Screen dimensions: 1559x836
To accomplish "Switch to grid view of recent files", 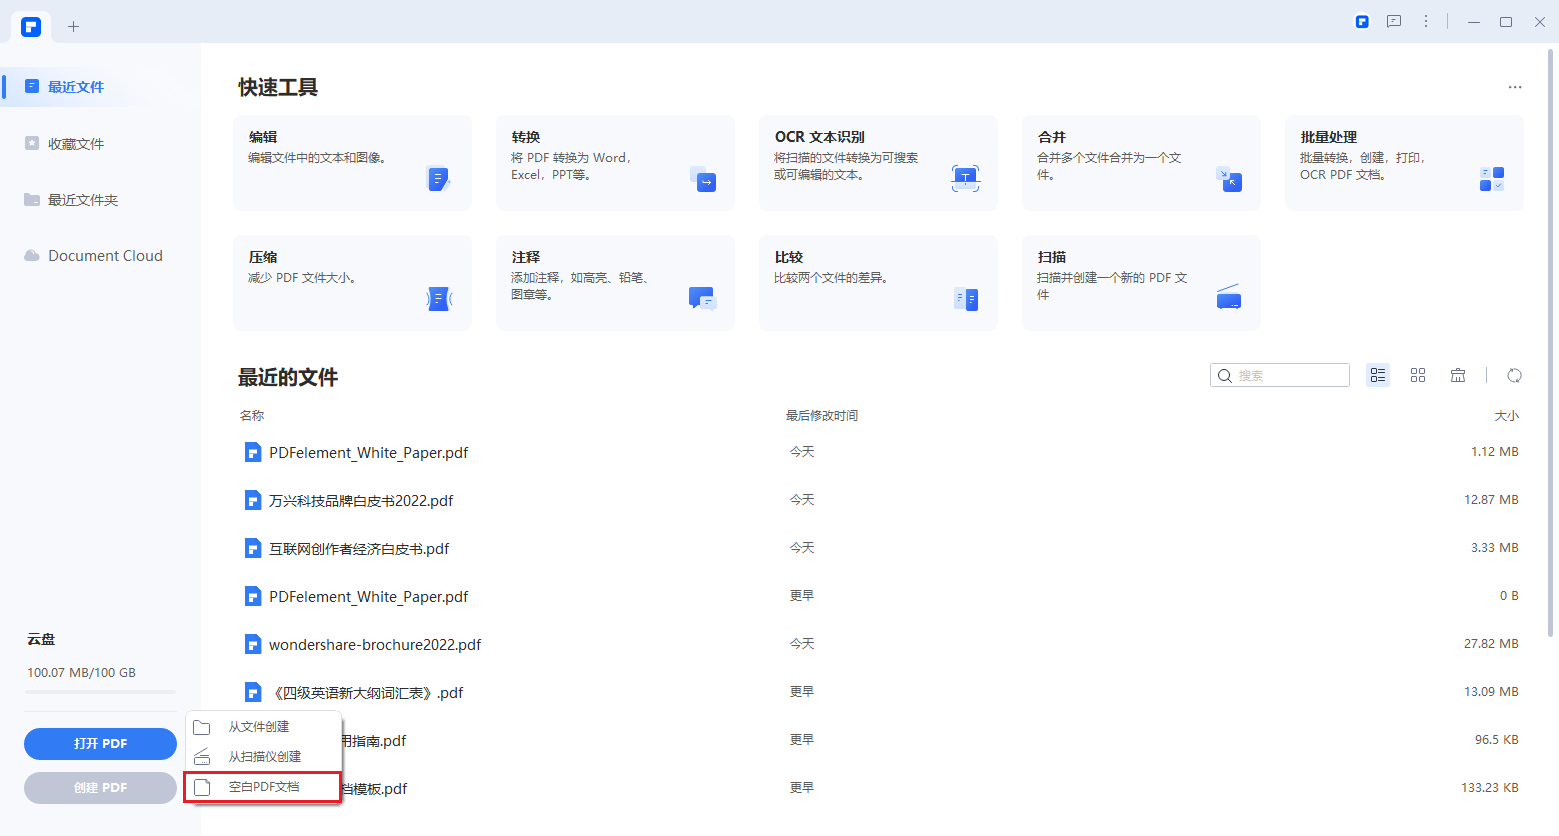I will [1418, 375].
